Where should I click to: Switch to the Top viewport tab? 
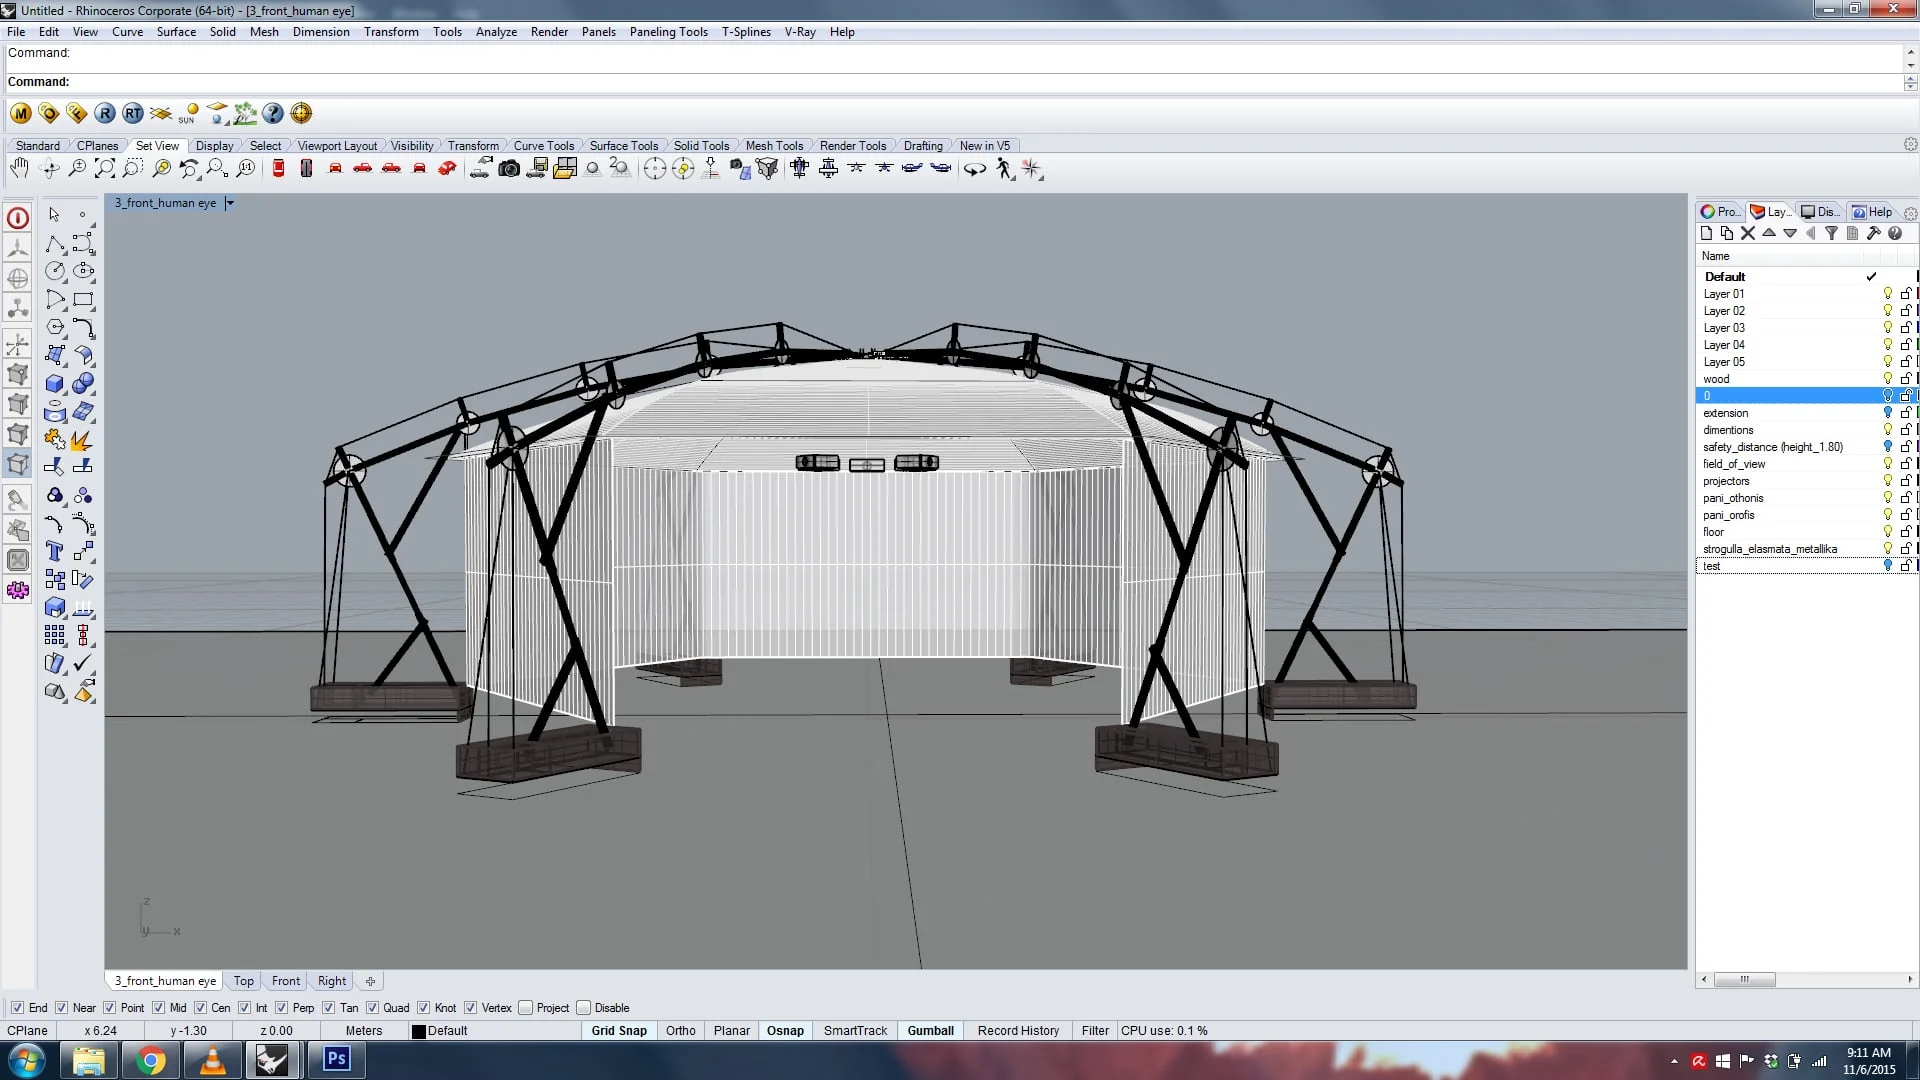point(244,981)
